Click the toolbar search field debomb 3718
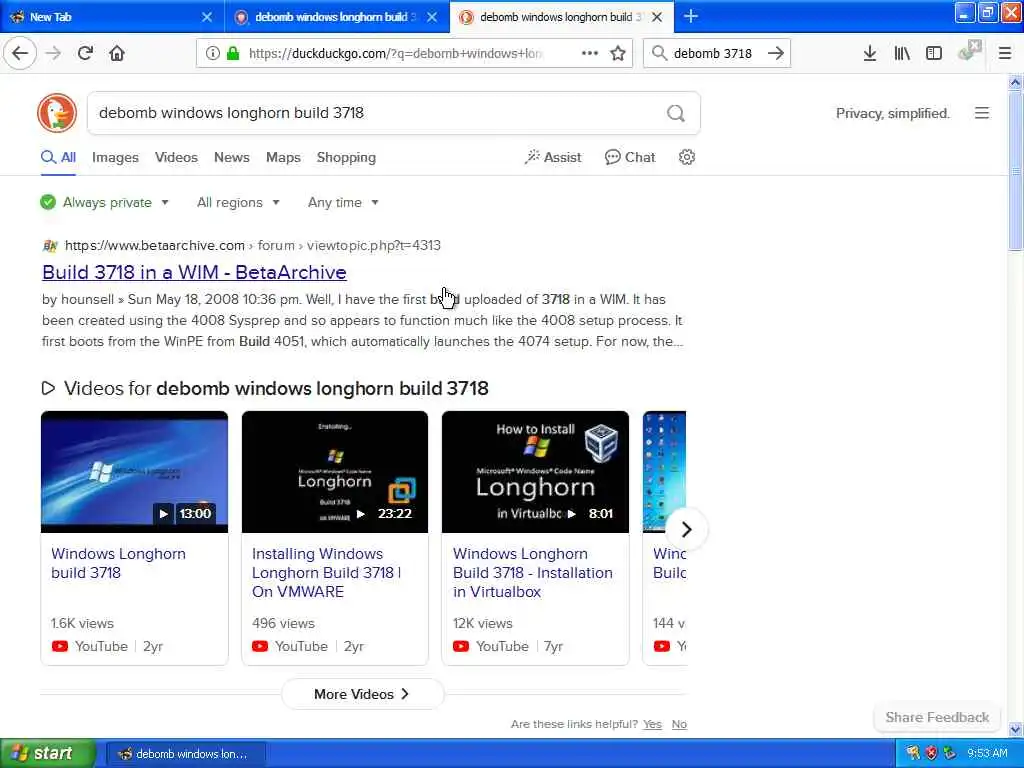1024x768 pixels. [712, 54]
